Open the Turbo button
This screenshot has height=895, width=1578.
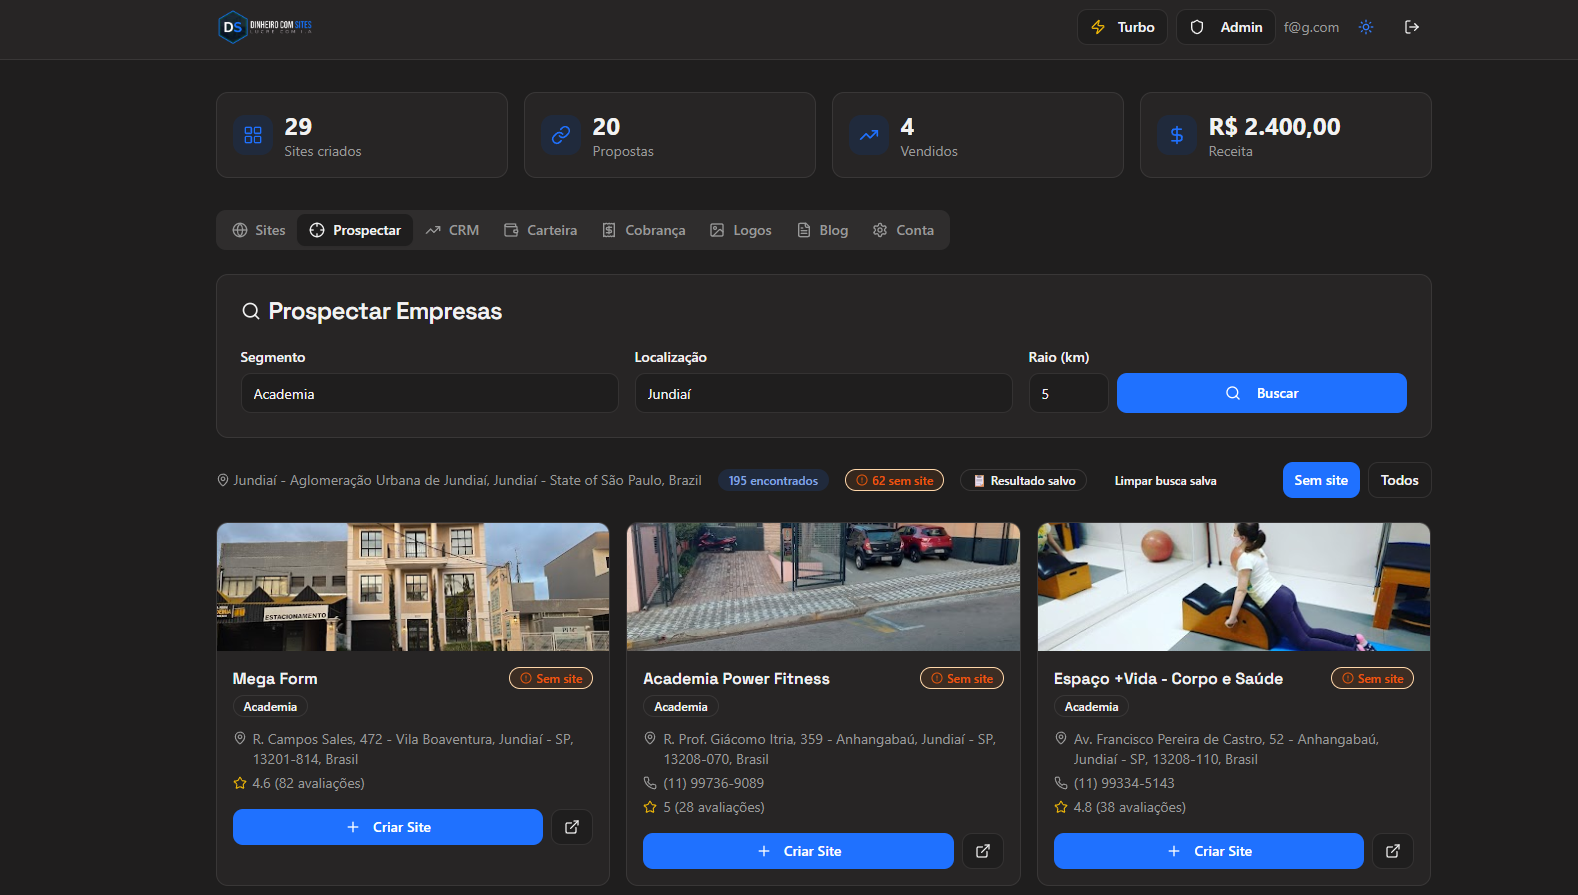click(1122, 27)
